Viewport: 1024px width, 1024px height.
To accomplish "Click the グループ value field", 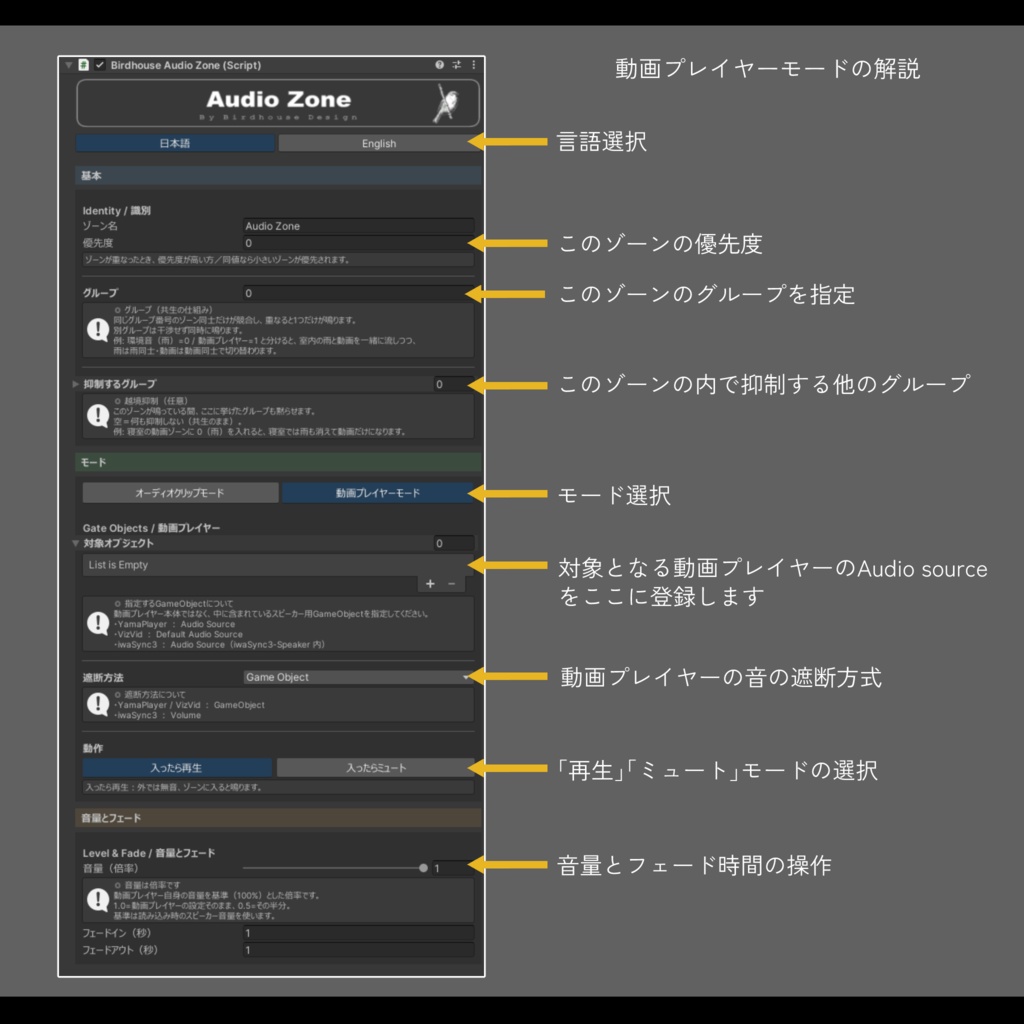I will click(358, 293).
